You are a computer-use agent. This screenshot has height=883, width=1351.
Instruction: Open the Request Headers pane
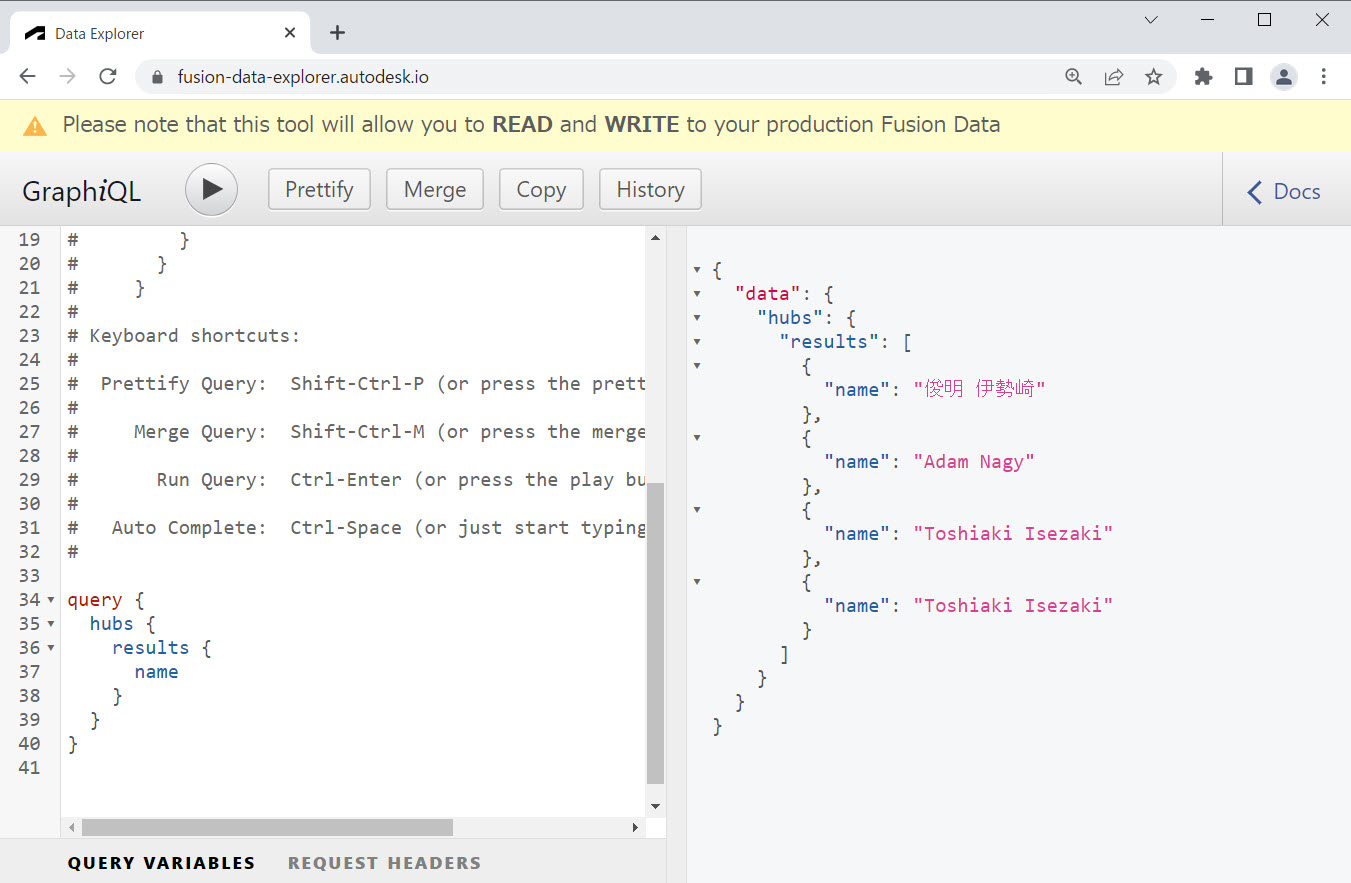click(x=384, y=863)
